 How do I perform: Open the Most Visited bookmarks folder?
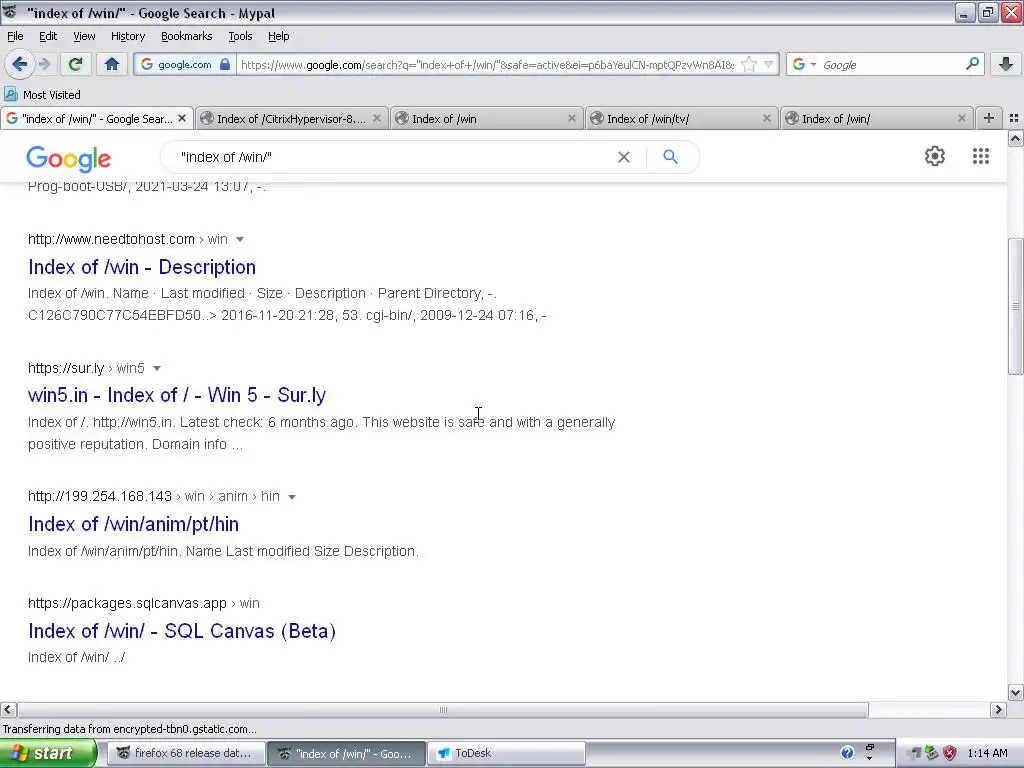[42, 95]
